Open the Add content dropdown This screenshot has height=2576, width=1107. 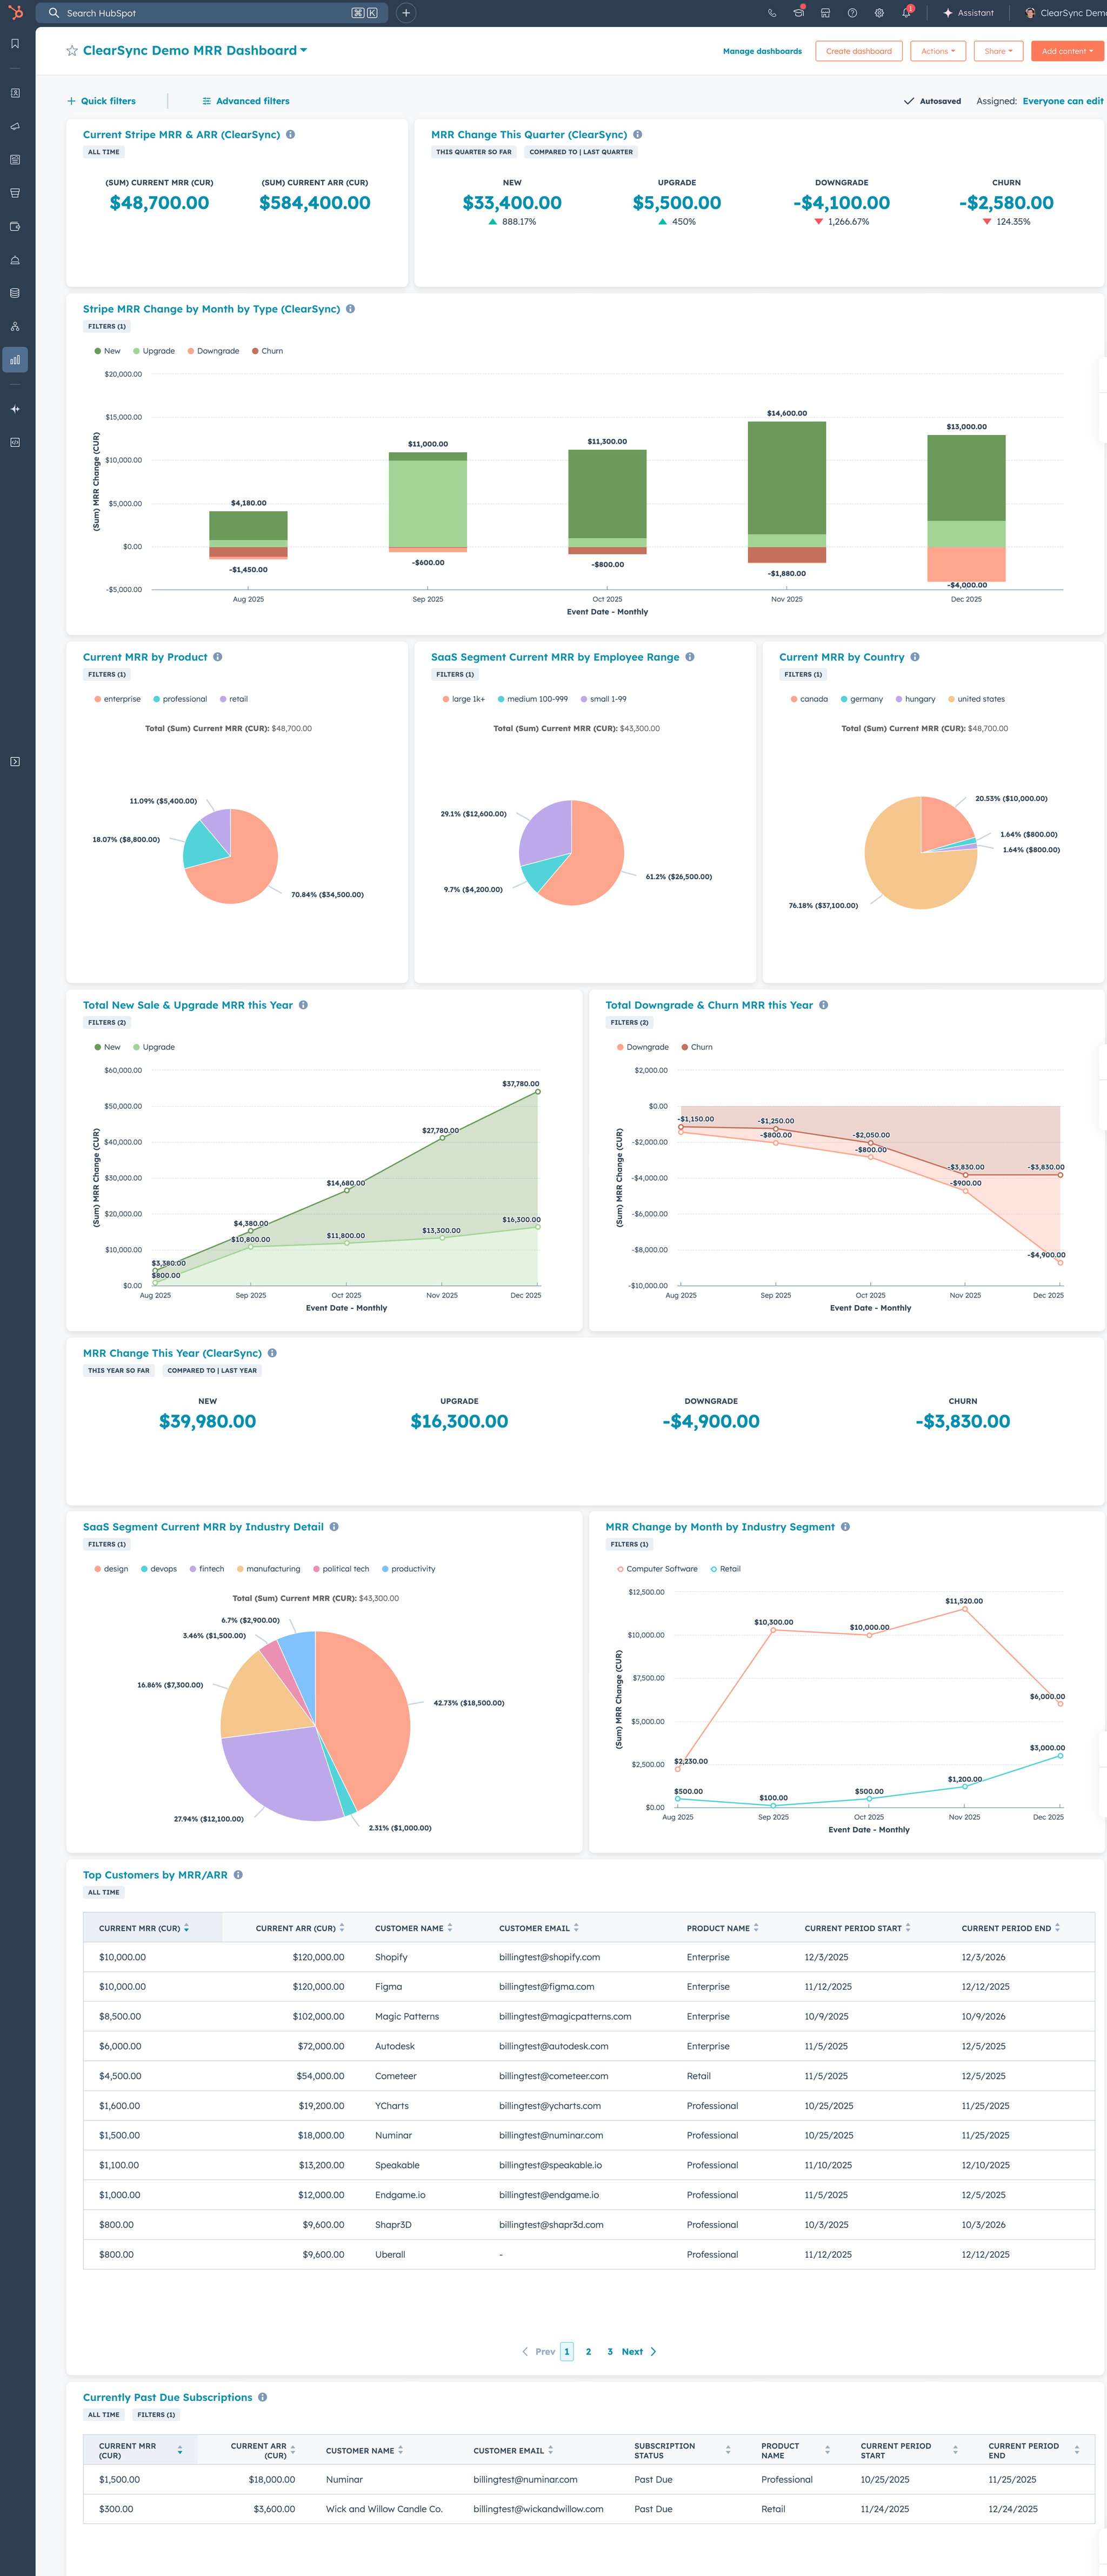tap(1066, 51)
